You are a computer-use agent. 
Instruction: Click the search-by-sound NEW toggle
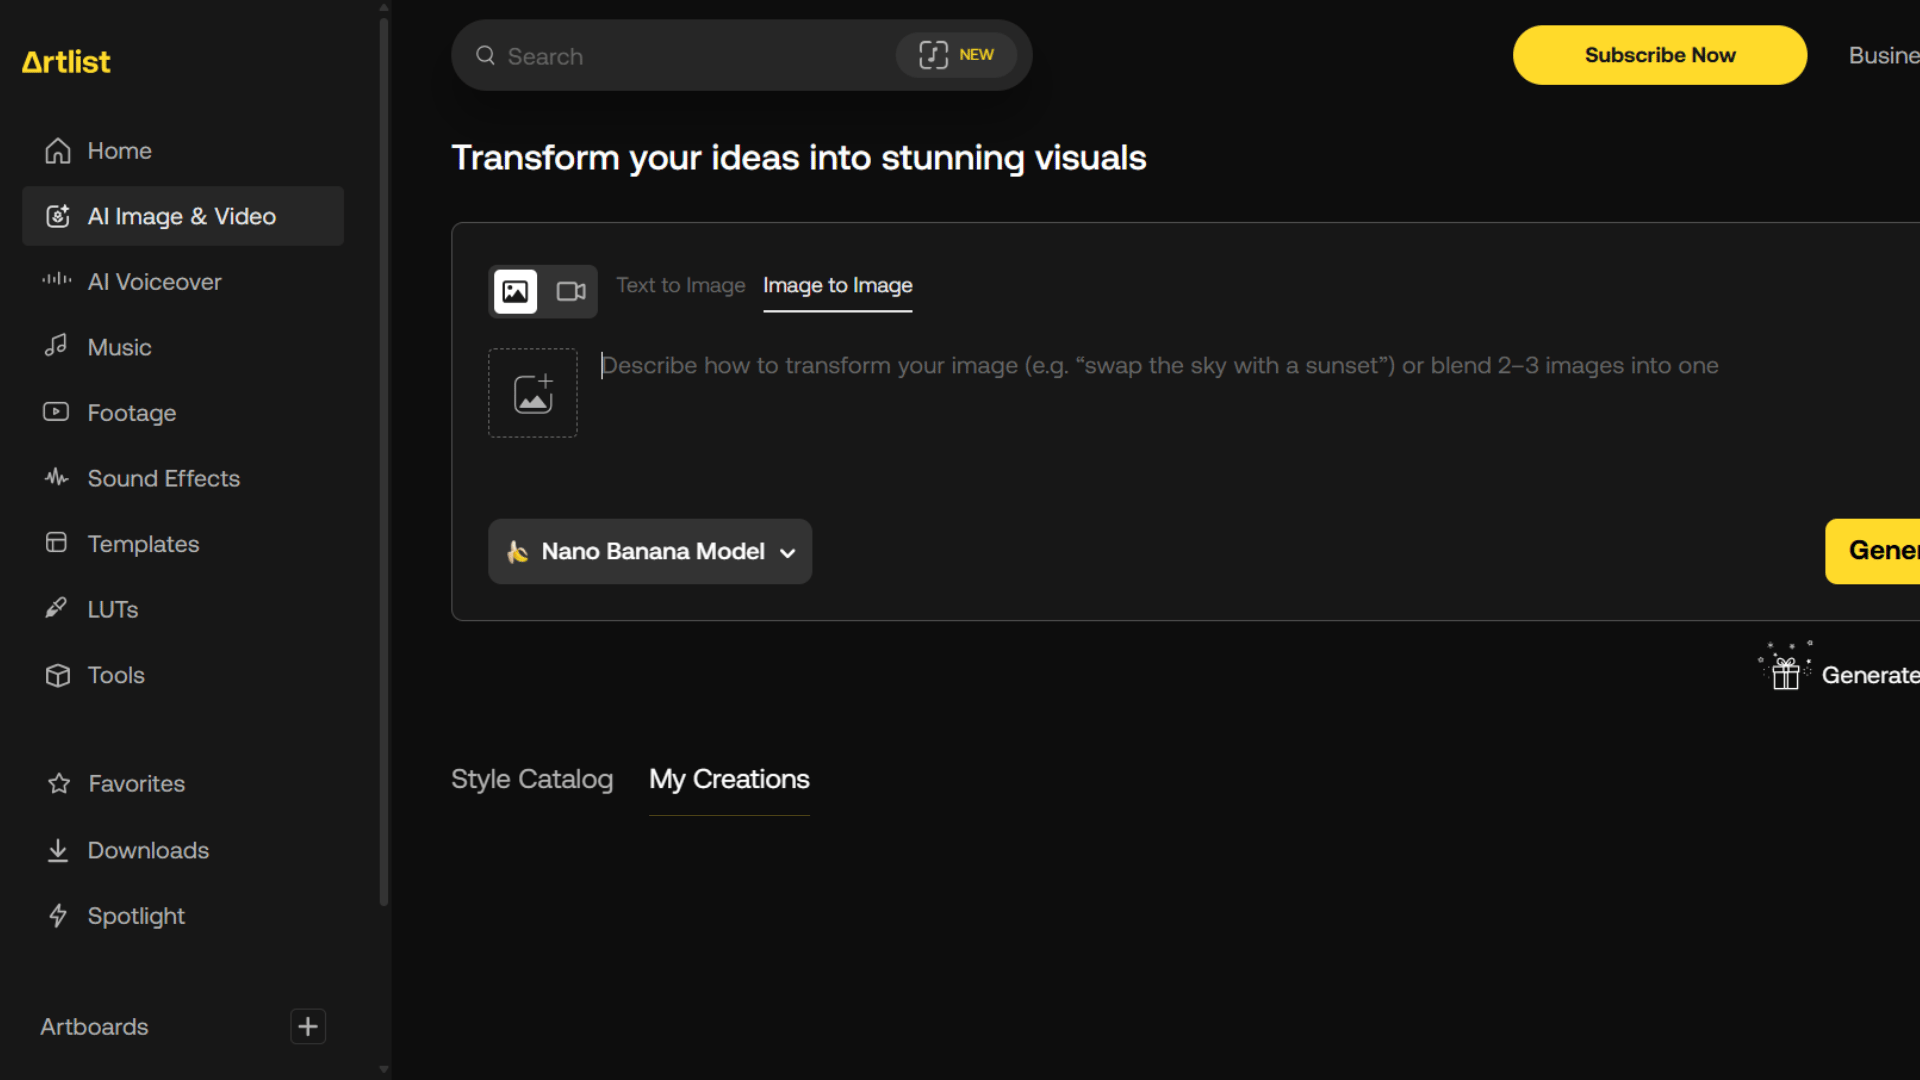pos(956,55)
